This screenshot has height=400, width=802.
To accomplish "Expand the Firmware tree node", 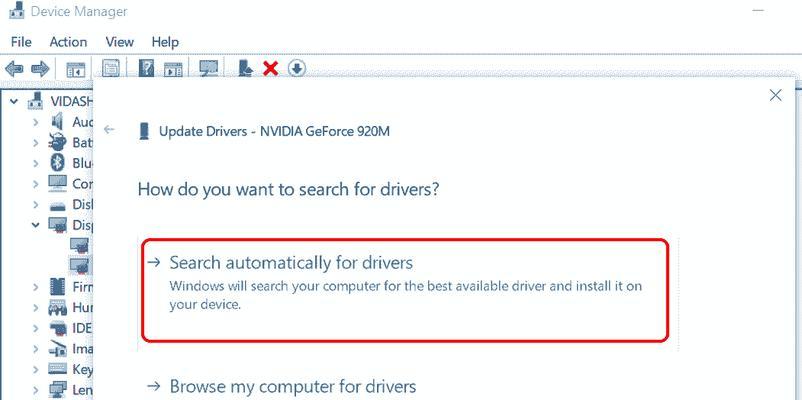I will click(x=35, y=286).
